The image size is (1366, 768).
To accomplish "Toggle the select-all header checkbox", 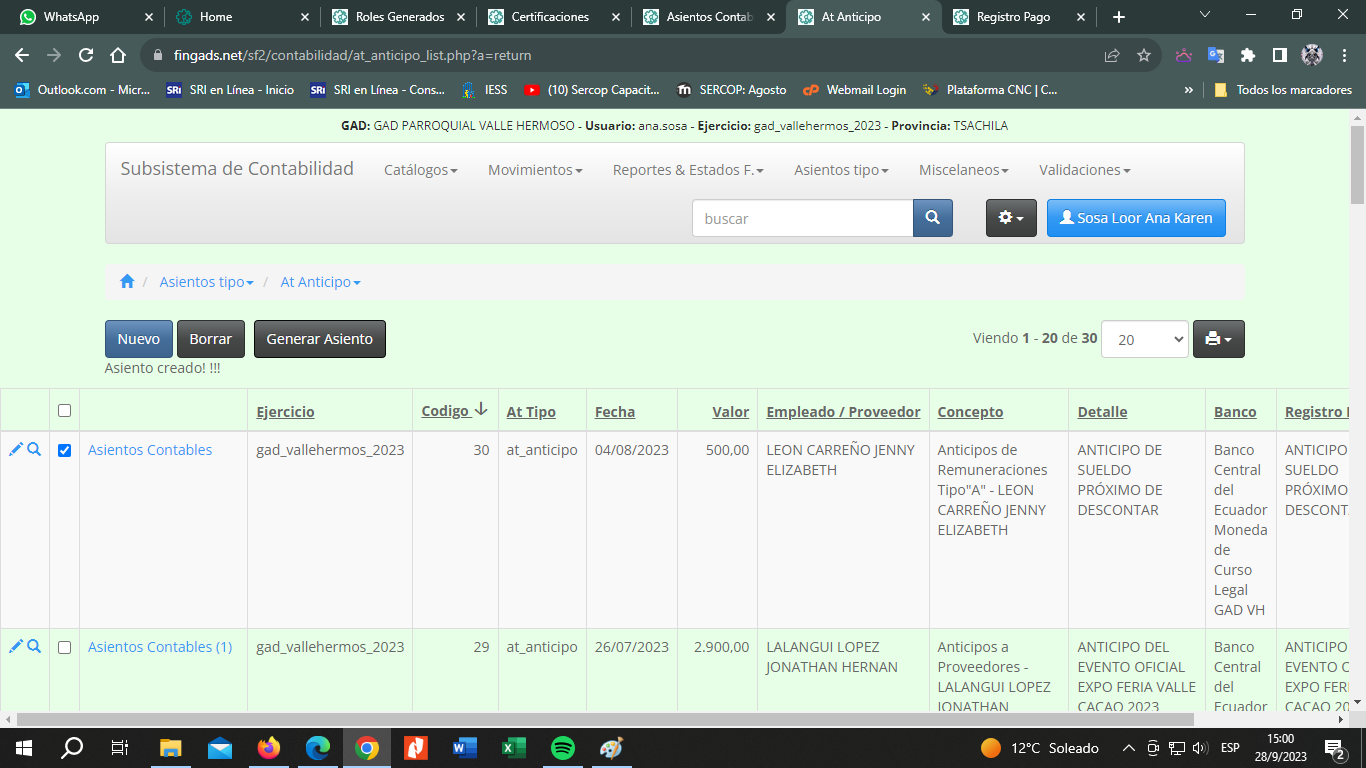I will click(x=65, y=411).
